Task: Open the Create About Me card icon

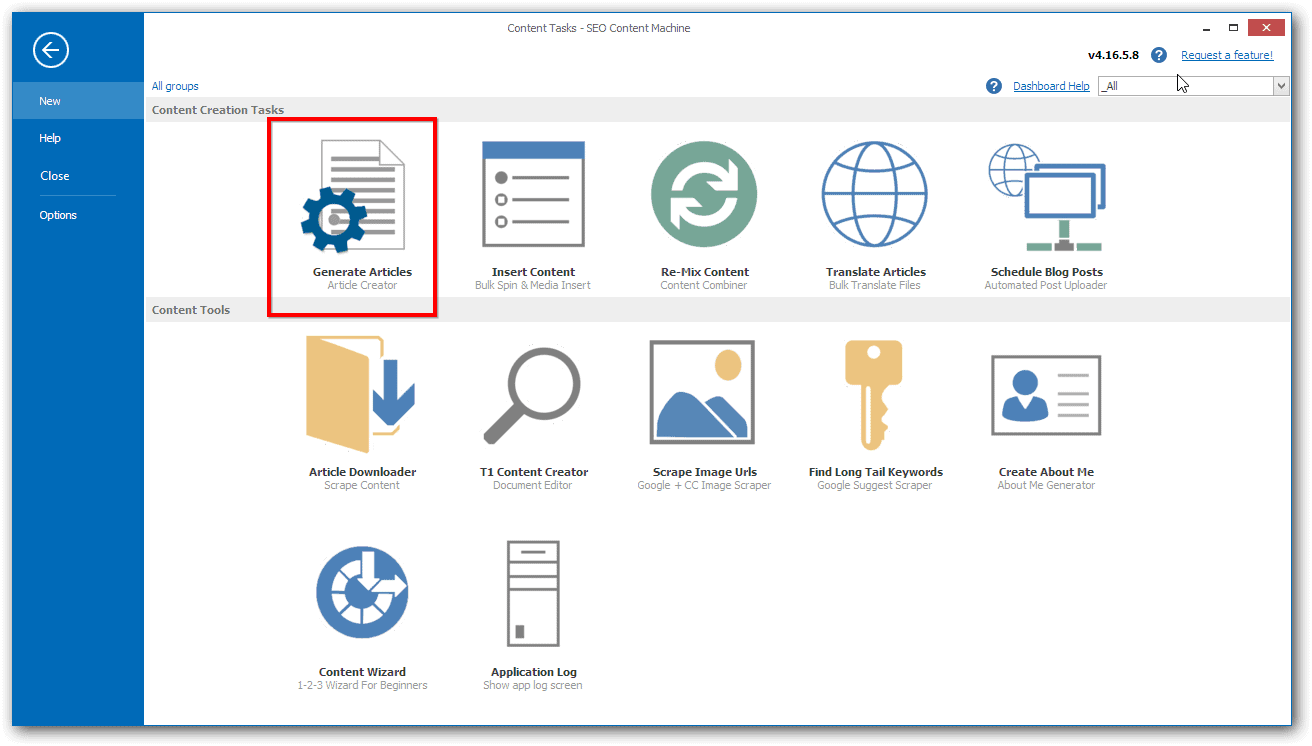Action: coord(1046,395)
